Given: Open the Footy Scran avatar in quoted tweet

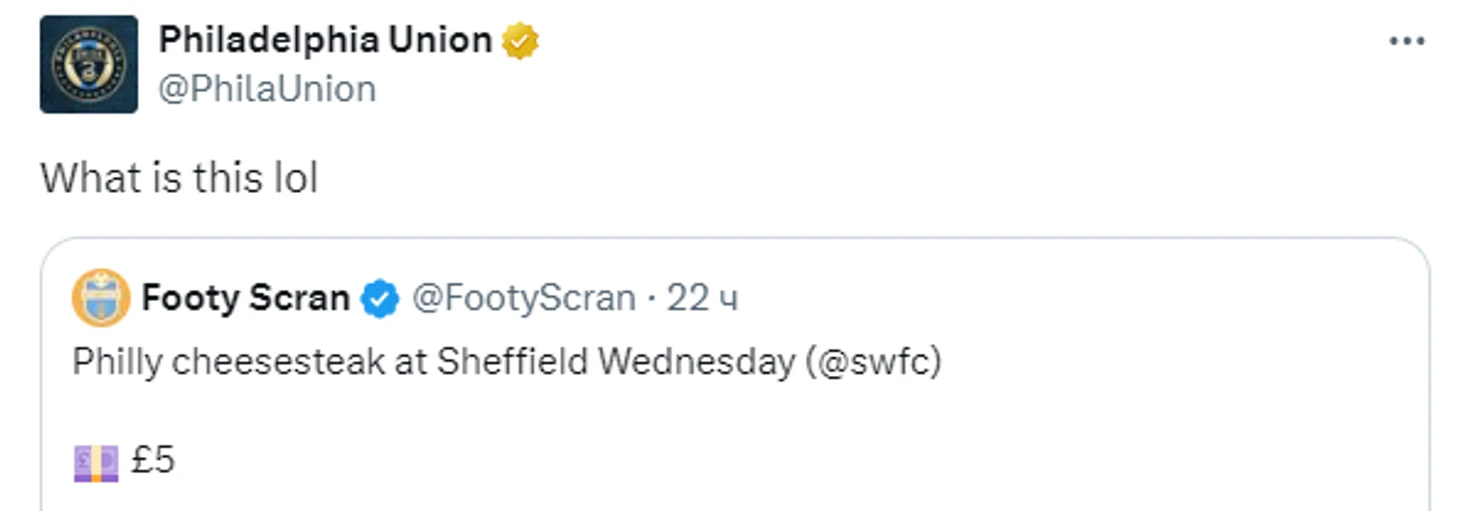Looking at the screenshot, I should click(x=101, y=298).
